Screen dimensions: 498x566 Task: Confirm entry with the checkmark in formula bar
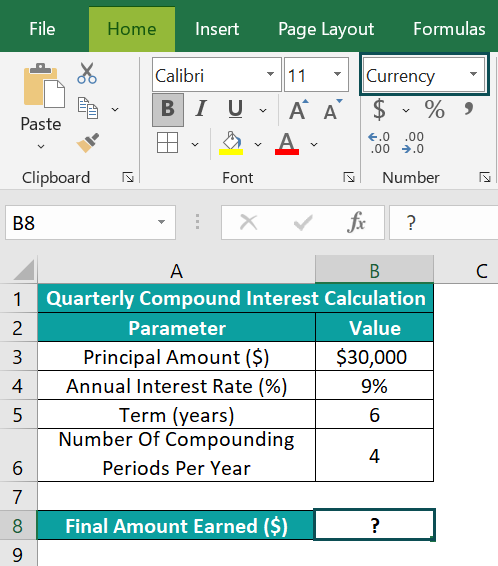pyautogui.click(x=303, y=222)
